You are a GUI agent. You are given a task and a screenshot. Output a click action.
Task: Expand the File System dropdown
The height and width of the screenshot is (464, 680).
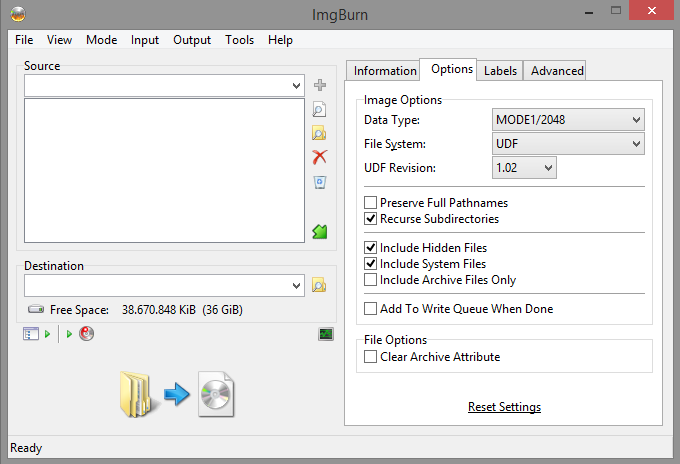click(x=567, y=144)
